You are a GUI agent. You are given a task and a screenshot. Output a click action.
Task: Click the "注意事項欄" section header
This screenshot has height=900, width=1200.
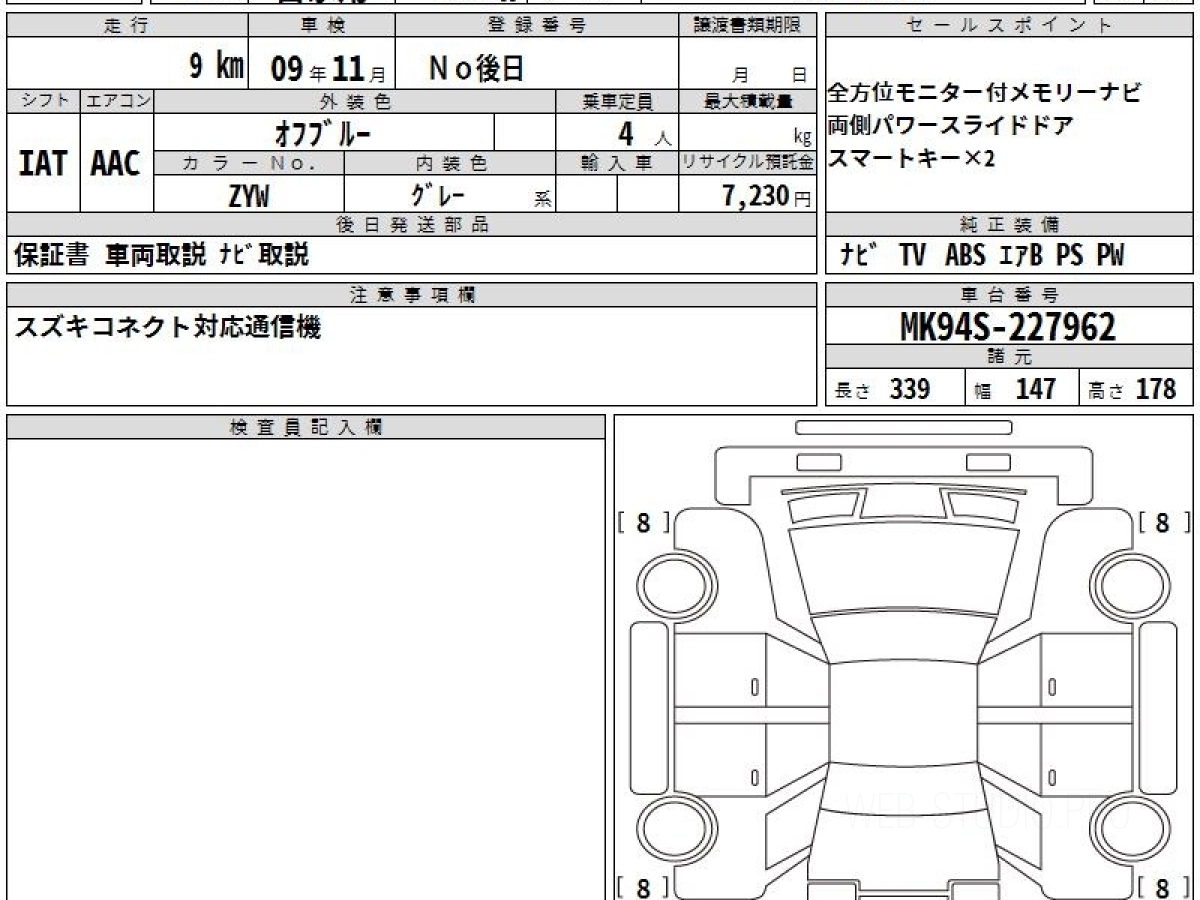pyautogui.click(x=412, y=294)
